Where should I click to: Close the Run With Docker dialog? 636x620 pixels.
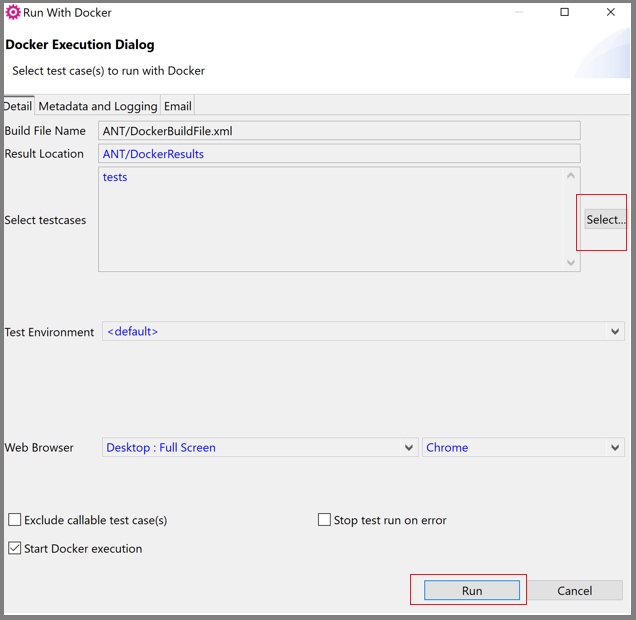coord(611,13)
